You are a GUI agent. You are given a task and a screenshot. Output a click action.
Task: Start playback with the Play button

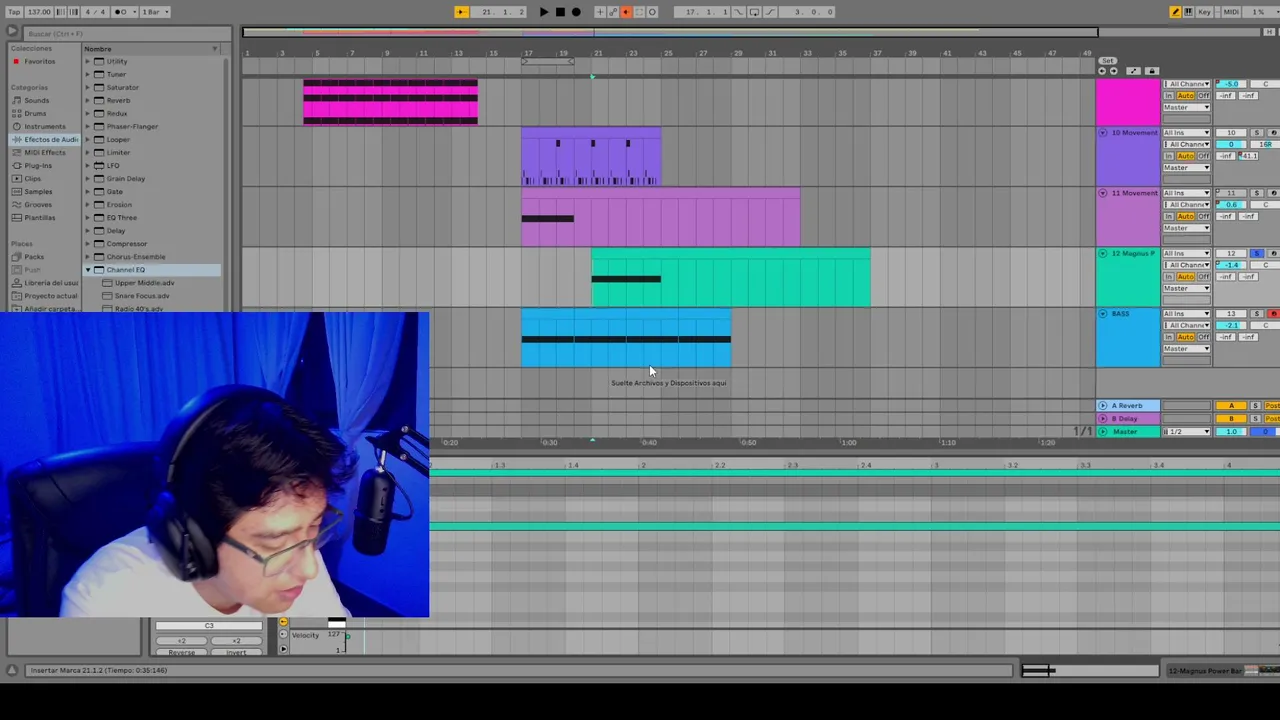tap(543, 12)
